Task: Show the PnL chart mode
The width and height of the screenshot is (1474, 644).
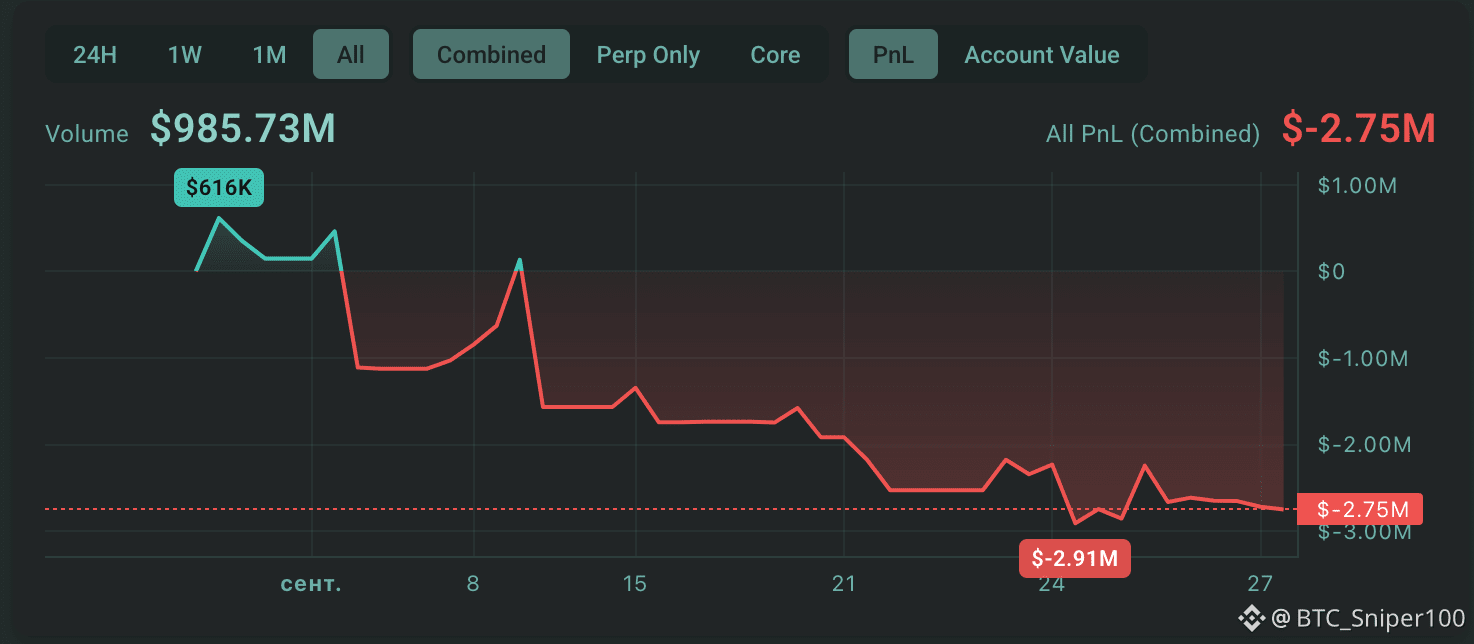Action: coord(893,55)
